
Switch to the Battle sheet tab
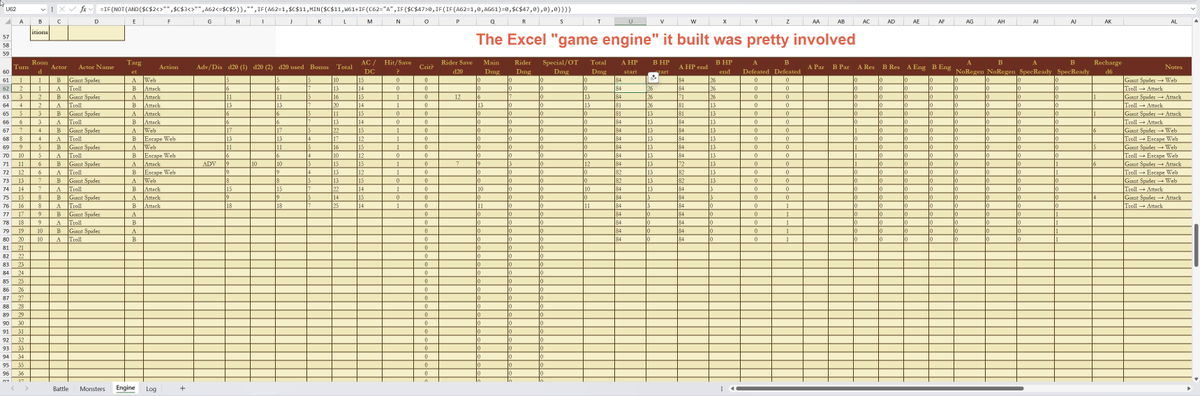point(60,388)
